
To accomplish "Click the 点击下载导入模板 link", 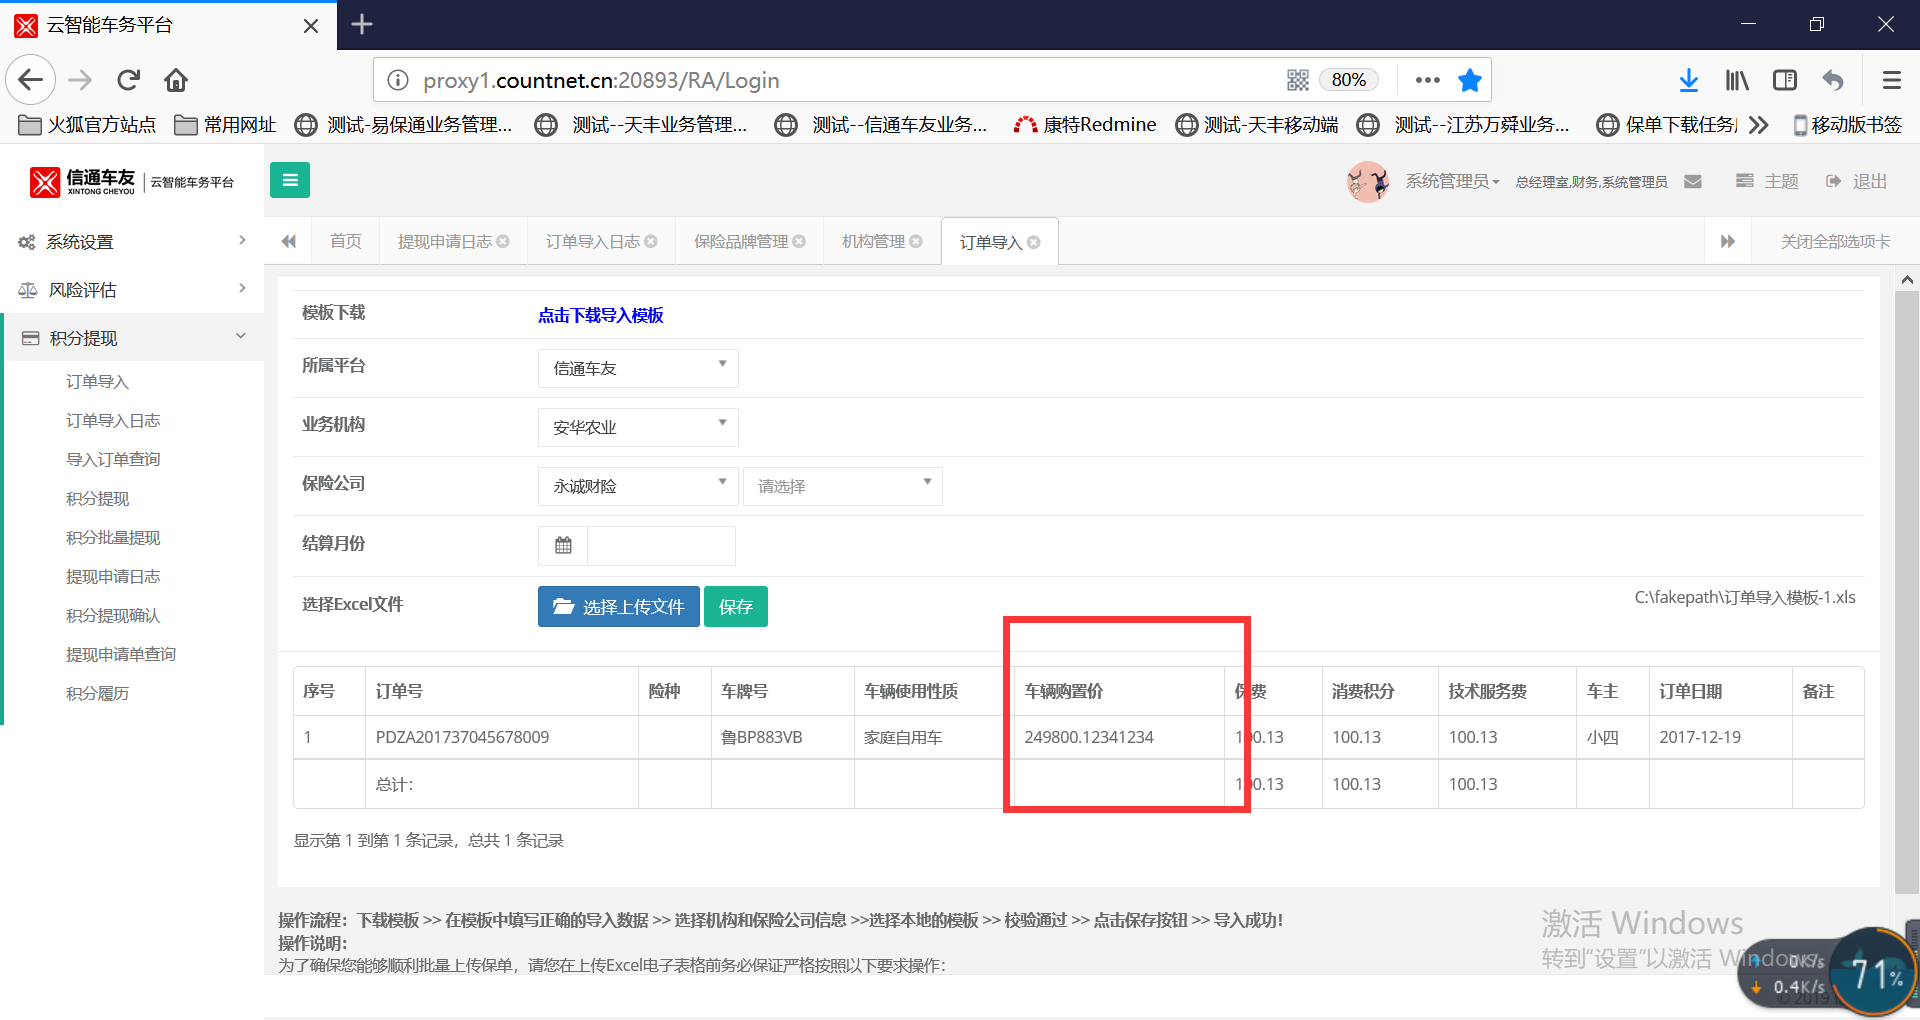I will (x=600, y=315).
